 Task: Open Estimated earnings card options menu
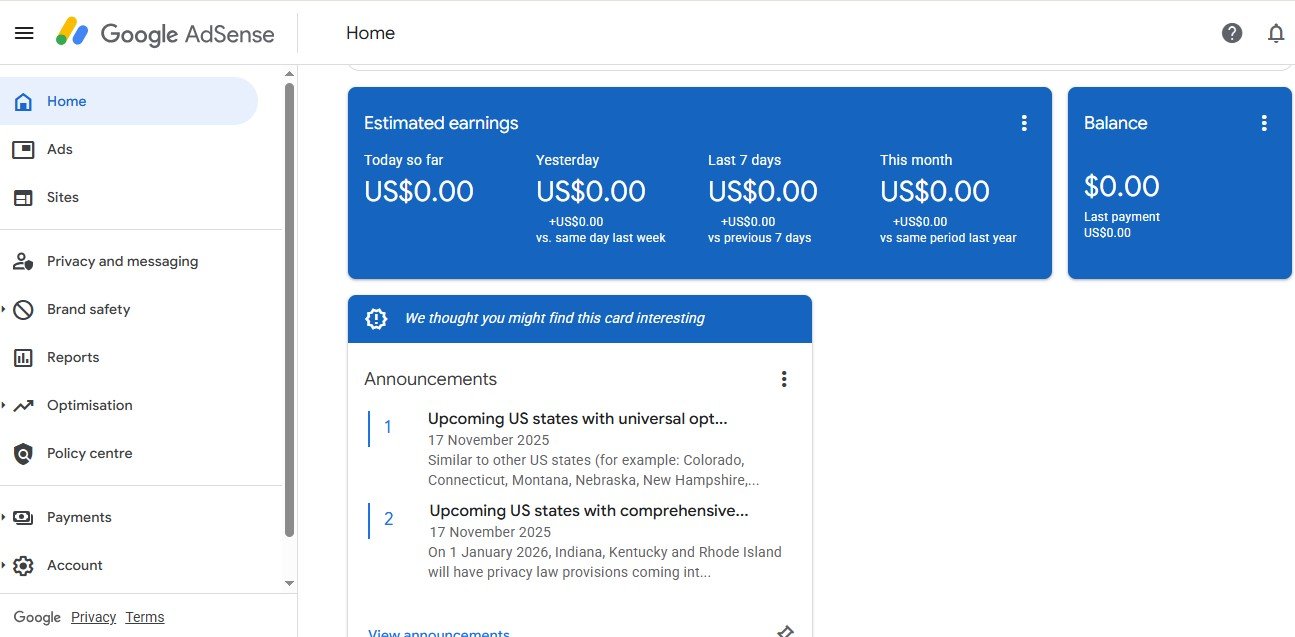point(1024,123)
